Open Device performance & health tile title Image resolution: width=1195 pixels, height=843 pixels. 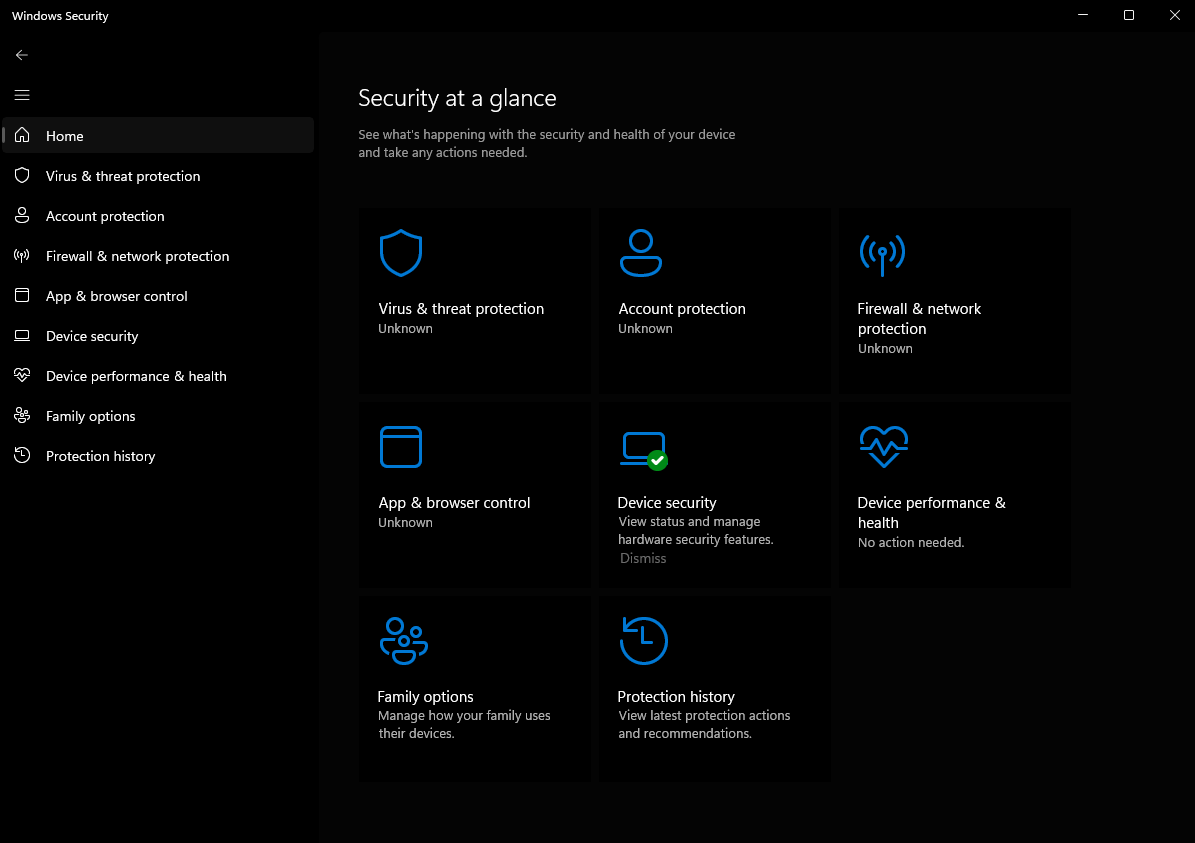(931, 513)
